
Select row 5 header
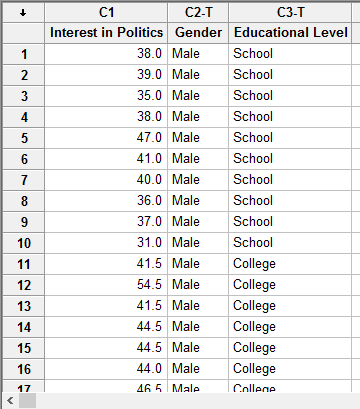tap(24, 138)
